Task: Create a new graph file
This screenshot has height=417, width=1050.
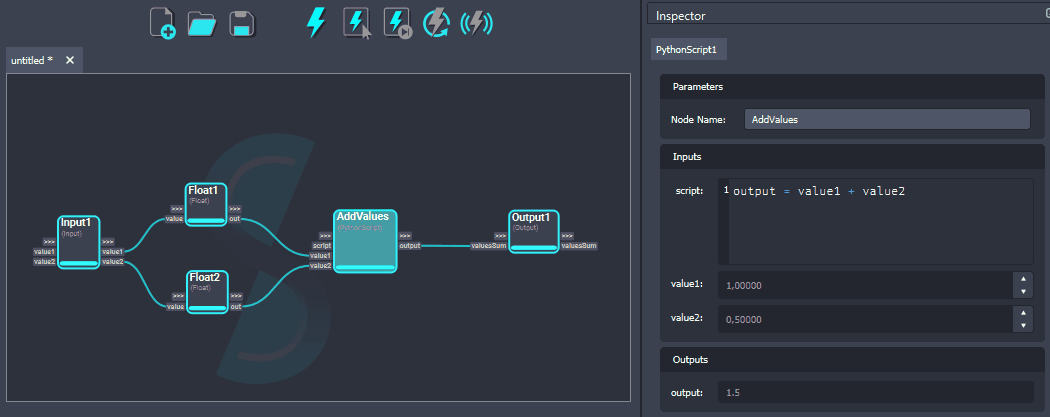Action: tap(162, 23)
